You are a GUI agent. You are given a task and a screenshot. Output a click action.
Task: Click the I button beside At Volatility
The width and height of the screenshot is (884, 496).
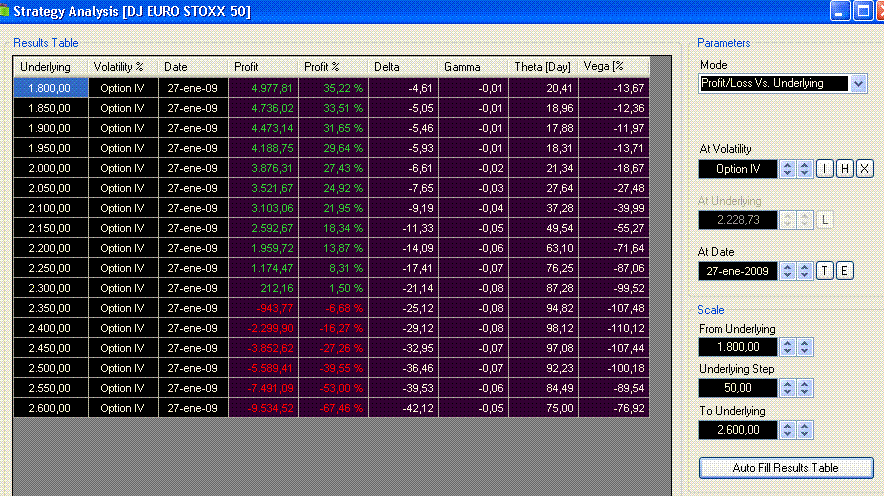824,169
